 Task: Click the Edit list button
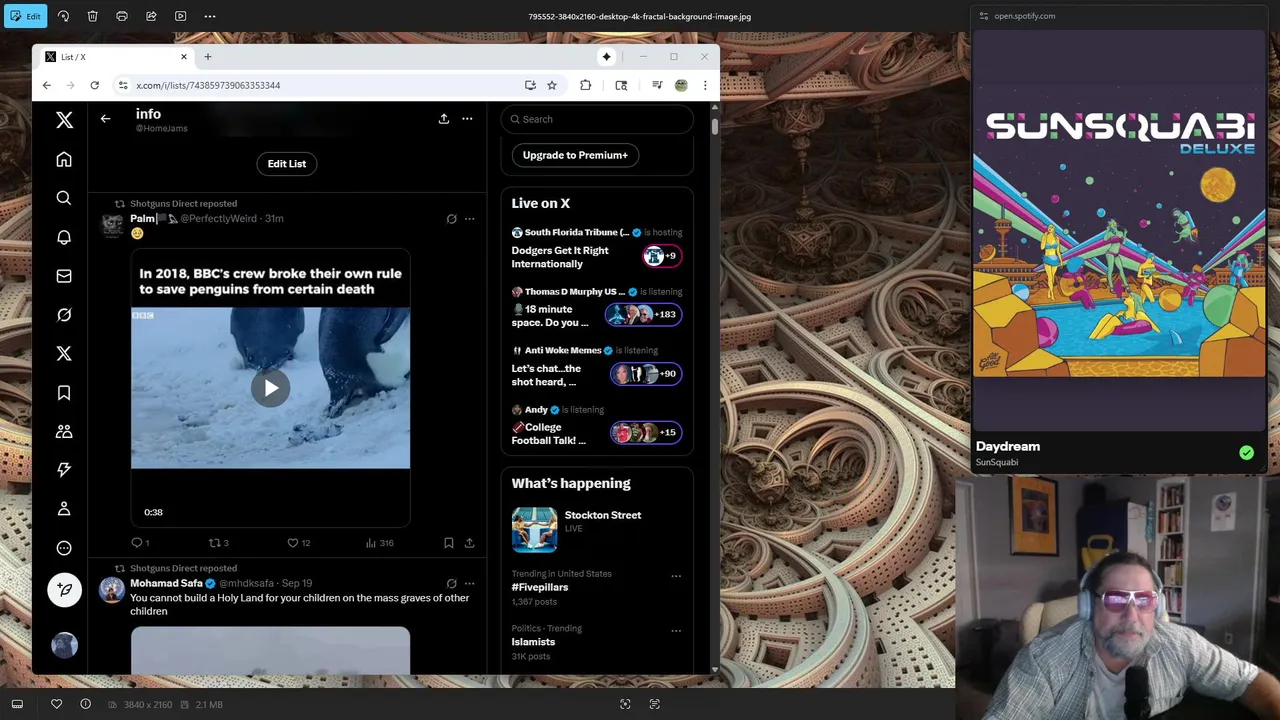click(287, 164)
